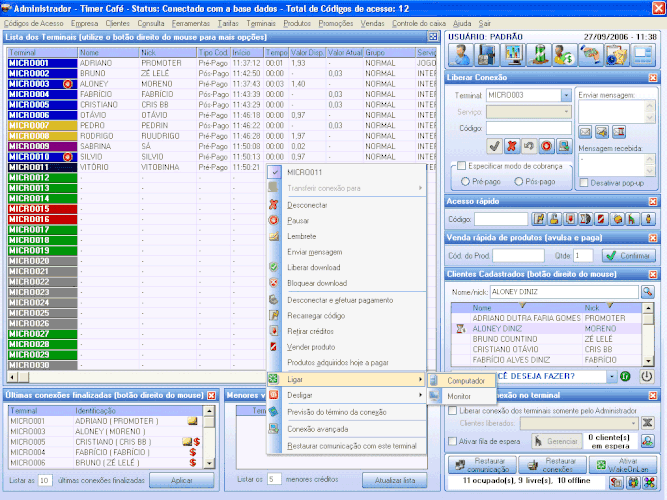Select the MICRO015 terminal row

point(42,209)
